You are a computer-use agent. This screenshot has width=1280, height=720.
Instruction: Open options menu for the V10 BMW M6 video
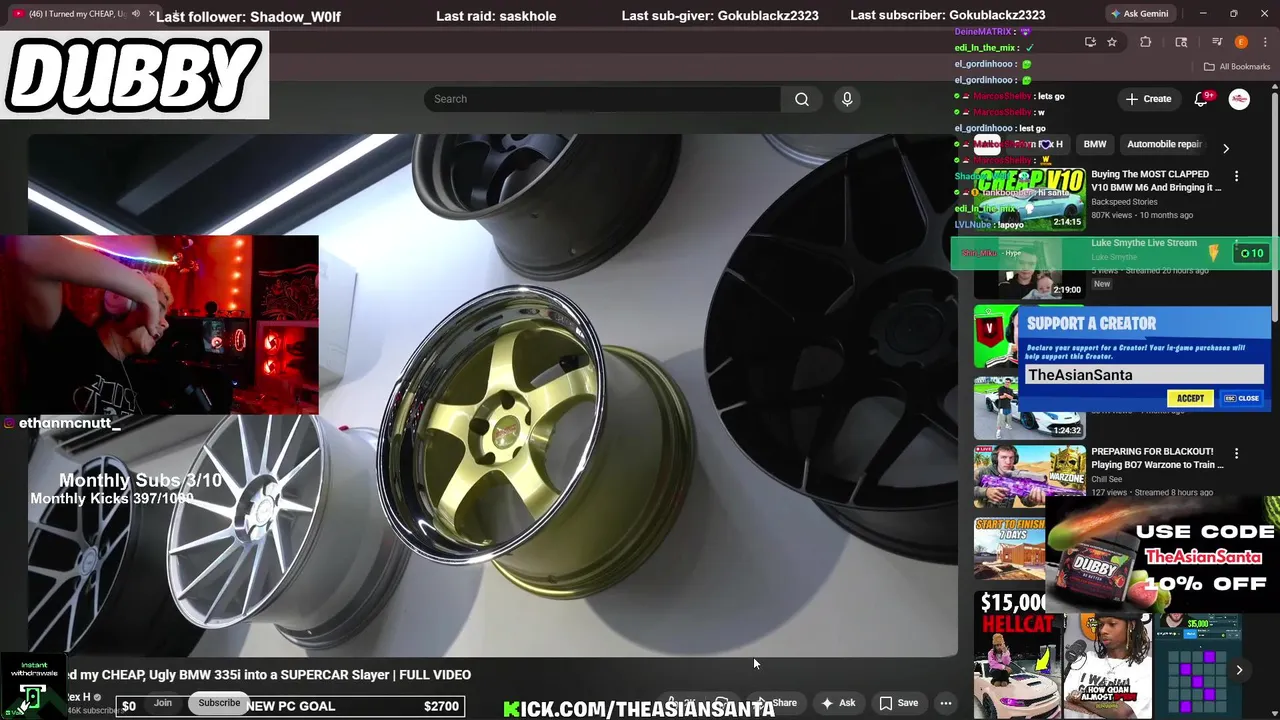click(x=1236, y=176)
